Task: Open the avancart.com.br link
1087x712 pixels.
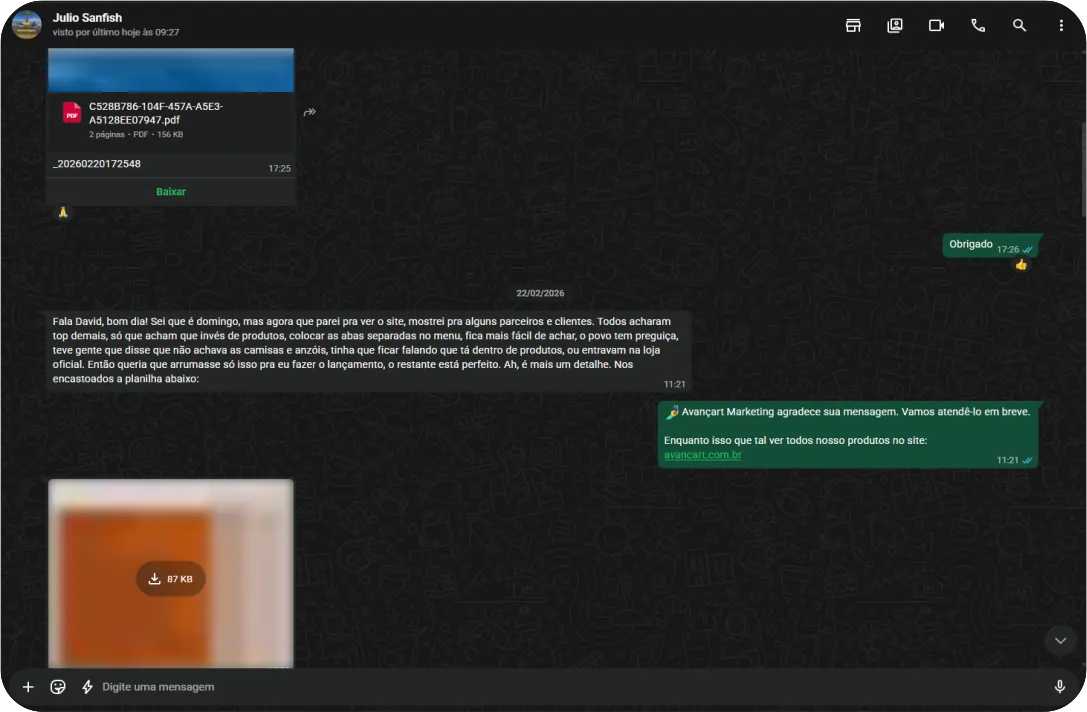Action: [x=702, y=455]
